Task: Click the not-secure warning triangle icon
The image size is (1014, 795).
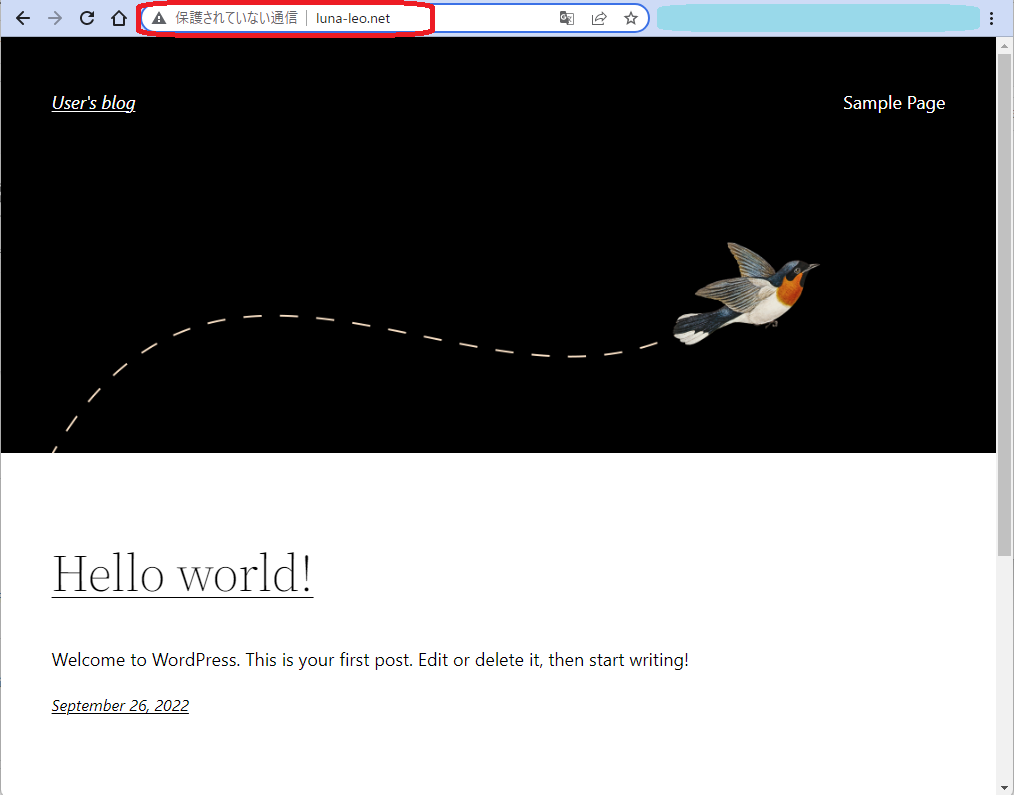Action: coord(159,18)
